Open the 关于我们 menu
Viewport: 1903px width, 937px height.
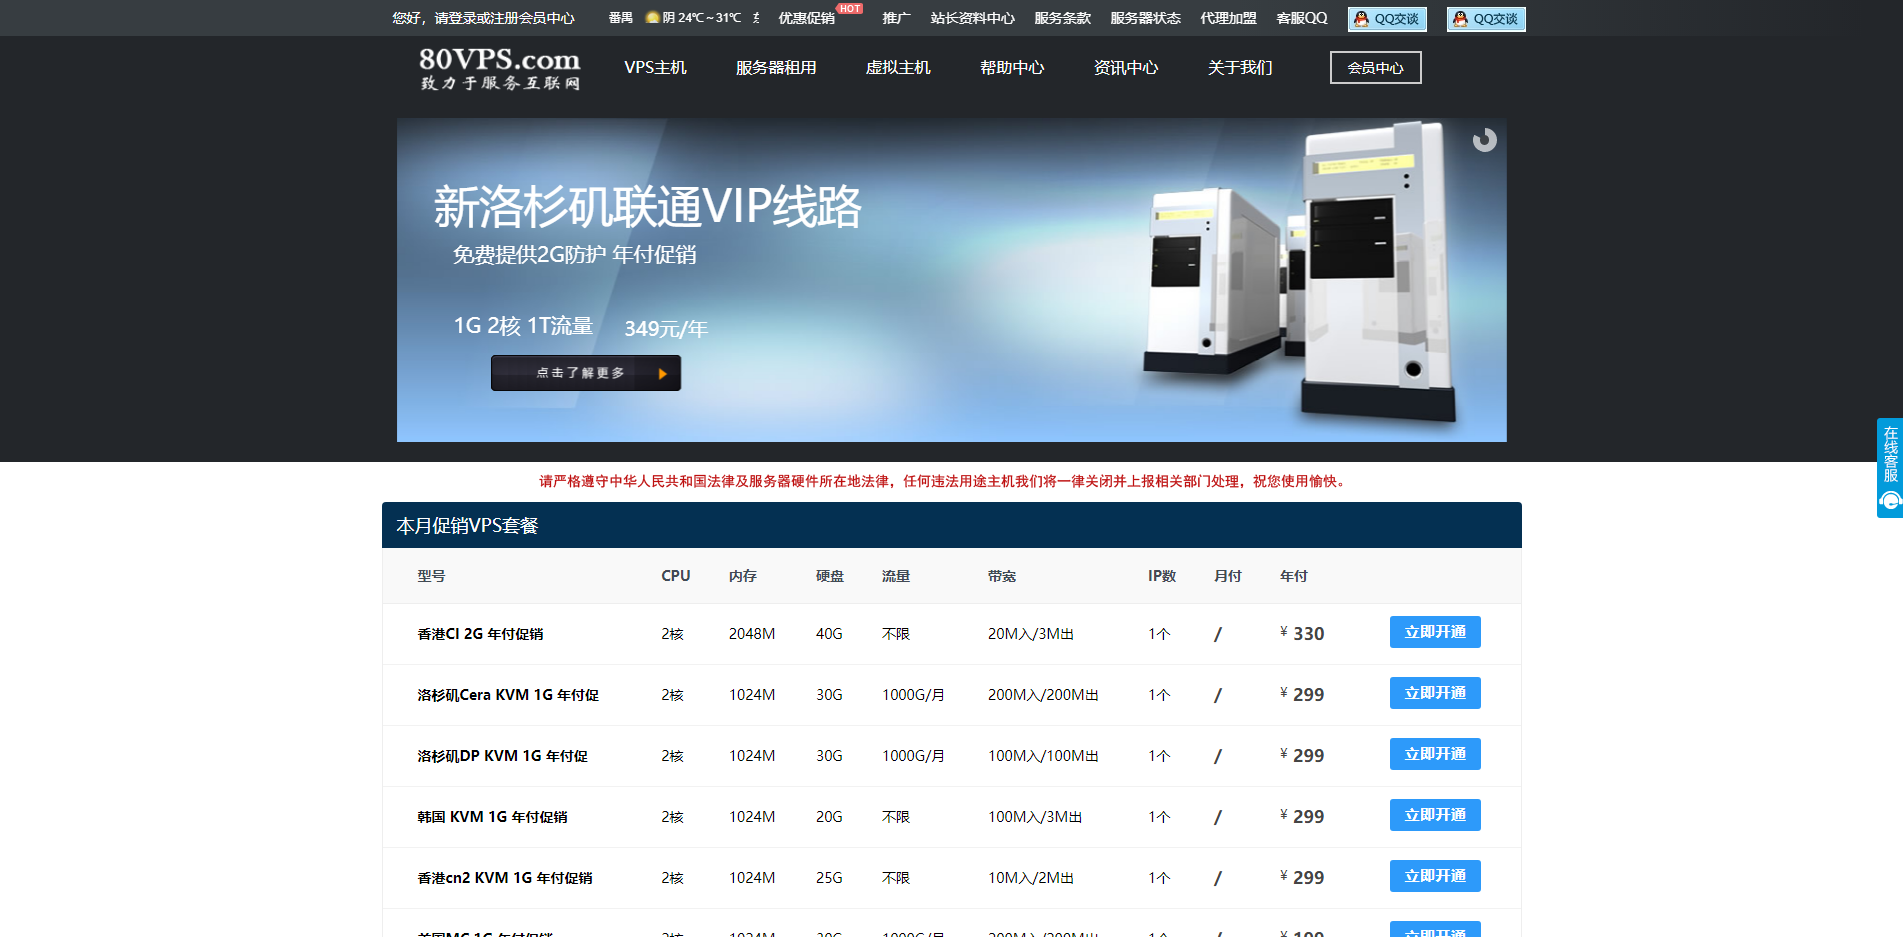click(1240, 68)
